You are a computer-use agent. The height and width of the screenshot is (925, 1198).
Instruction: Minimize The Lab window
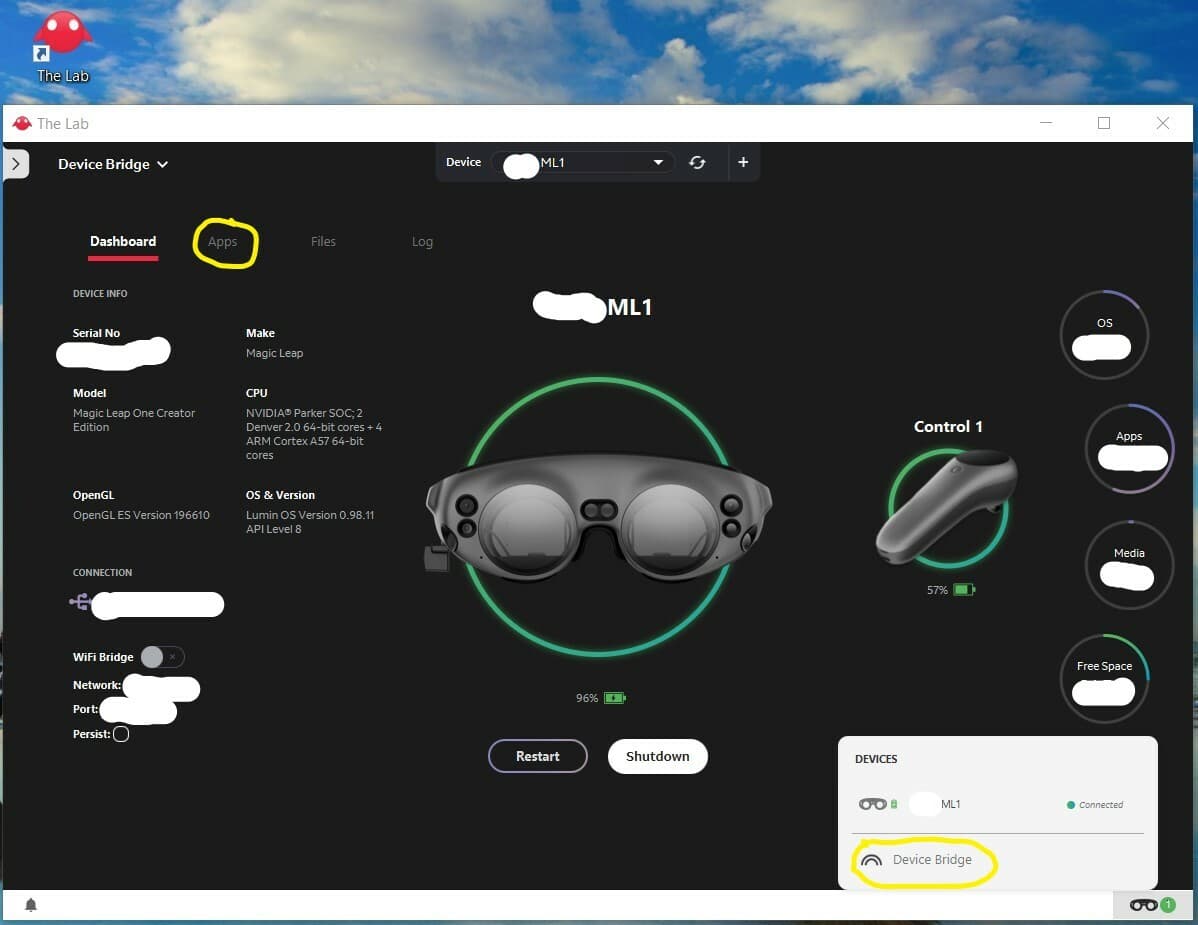(1046, 123)
